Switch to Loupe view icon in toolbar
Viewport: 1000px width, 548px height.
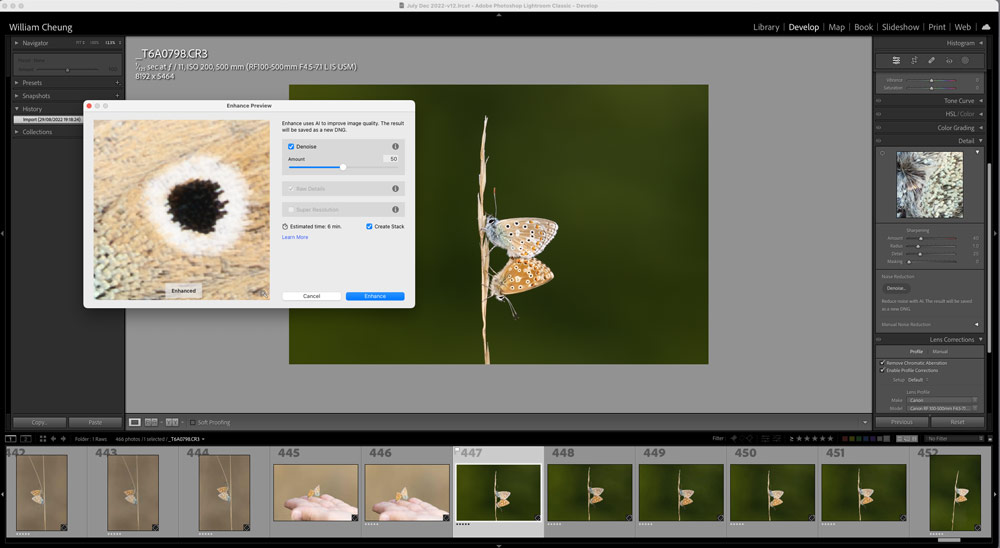[x=135, y=422]
